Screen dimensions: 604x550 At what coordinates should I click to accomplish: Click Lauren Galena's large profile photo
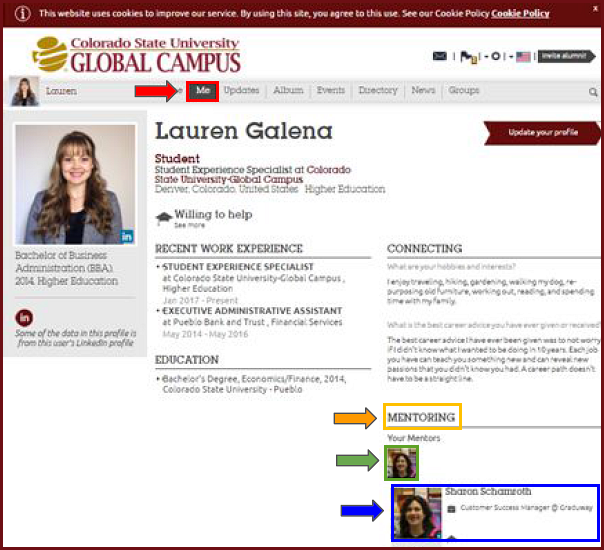76,184
